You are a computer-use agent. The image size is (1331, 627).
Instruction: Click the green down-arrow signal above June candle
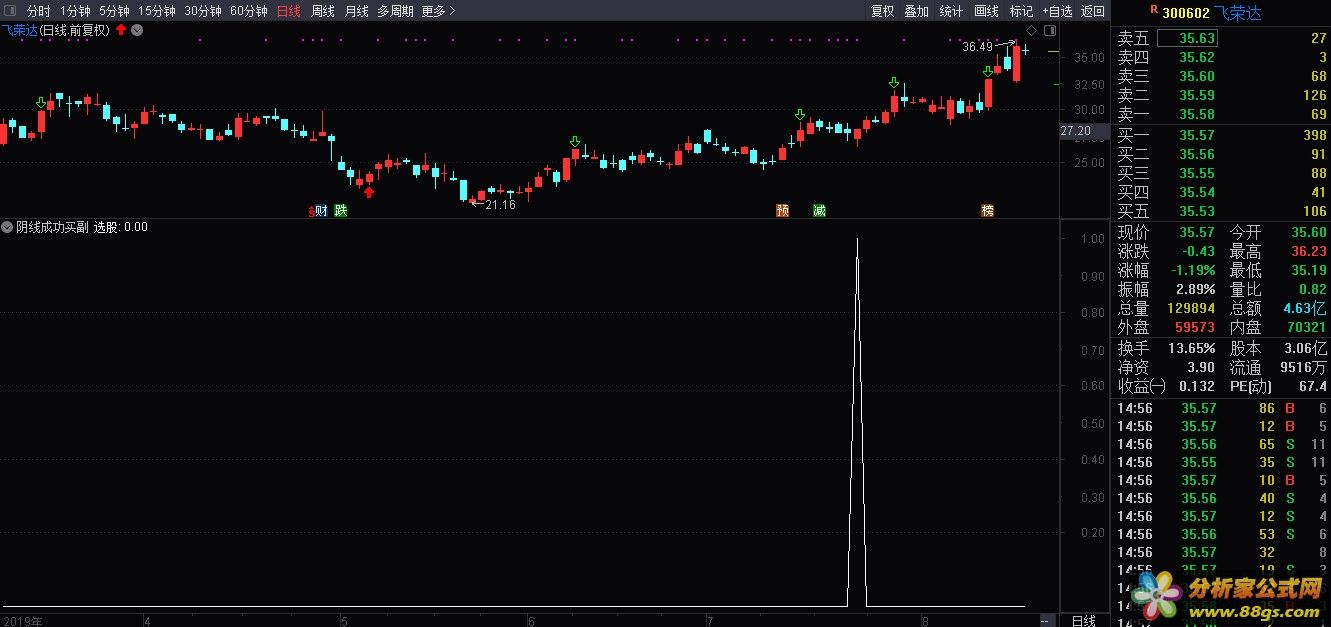click(574, 142)
